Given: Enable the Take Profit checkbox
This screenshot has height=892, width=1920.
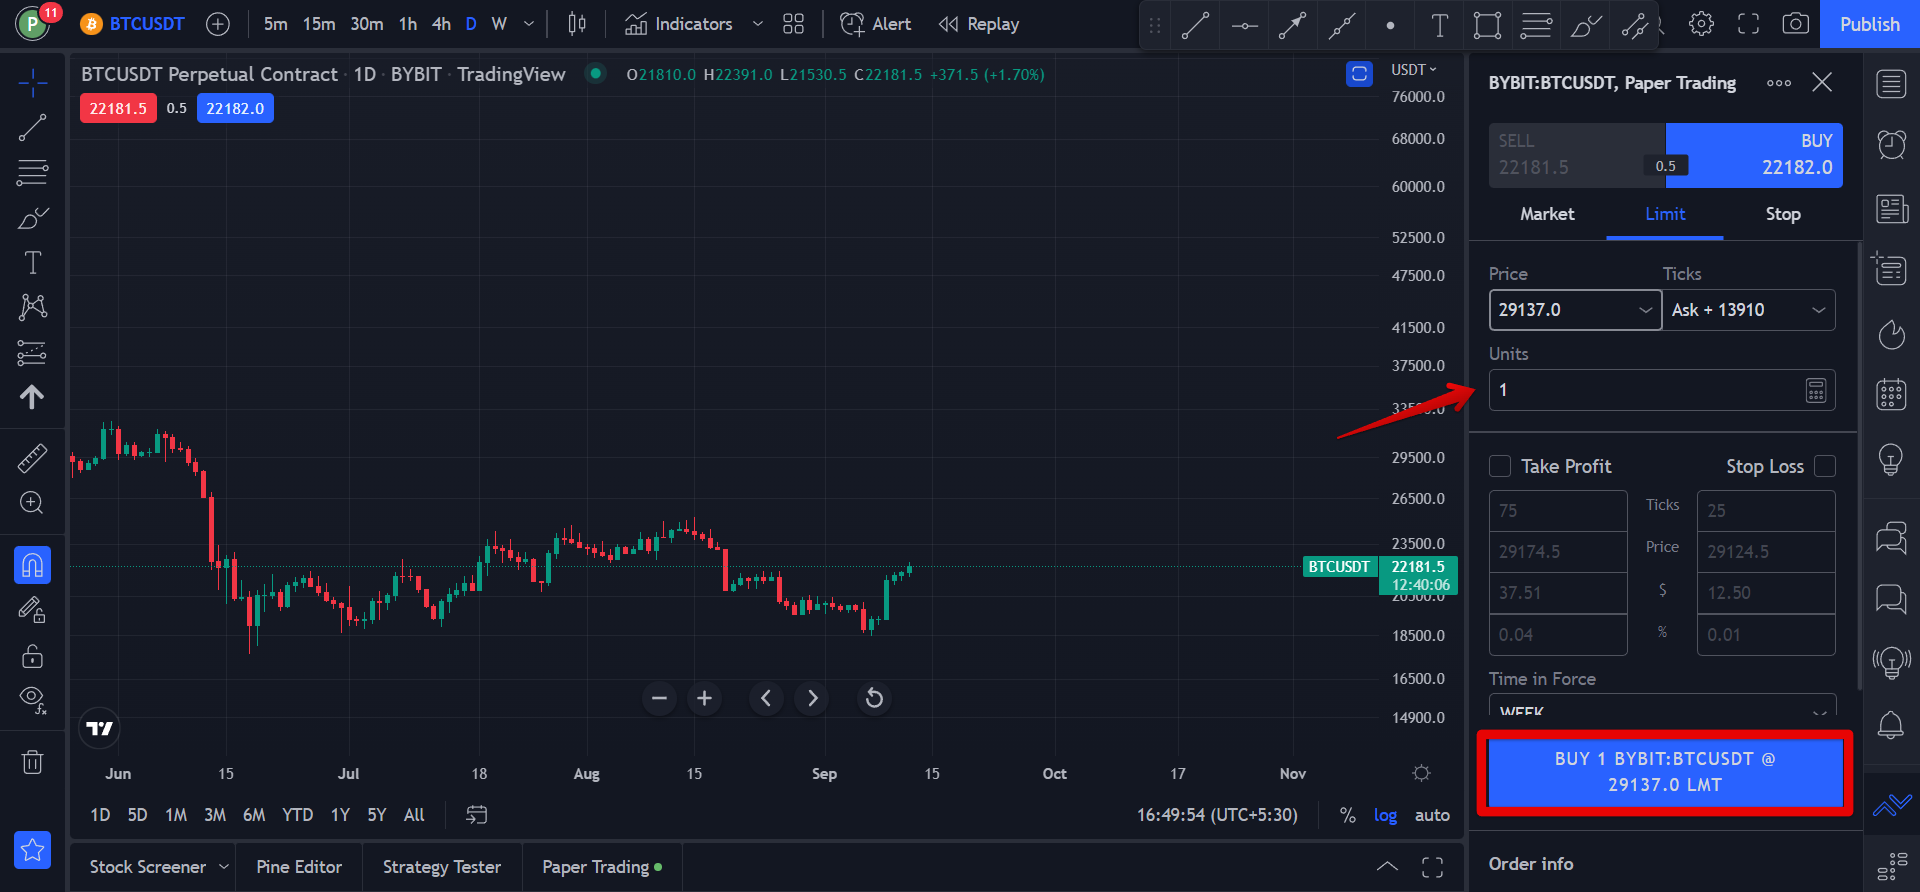Looking at the screenshot, I should click(x=1500, y=466).
